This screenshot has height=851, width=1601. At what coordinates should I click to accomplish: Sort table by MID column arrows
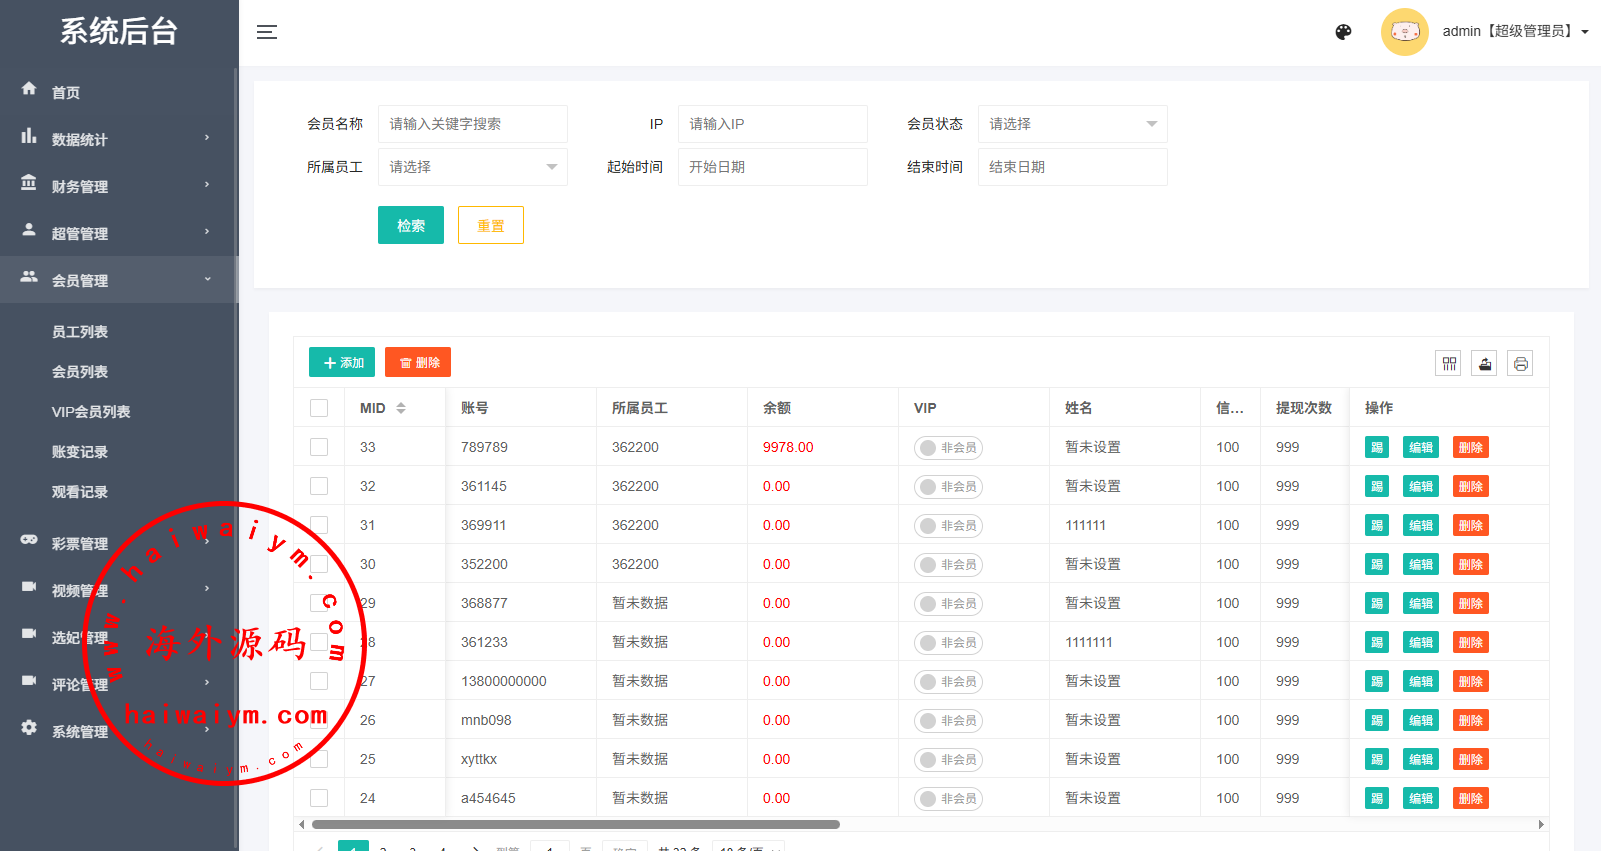tap(401, 408)
